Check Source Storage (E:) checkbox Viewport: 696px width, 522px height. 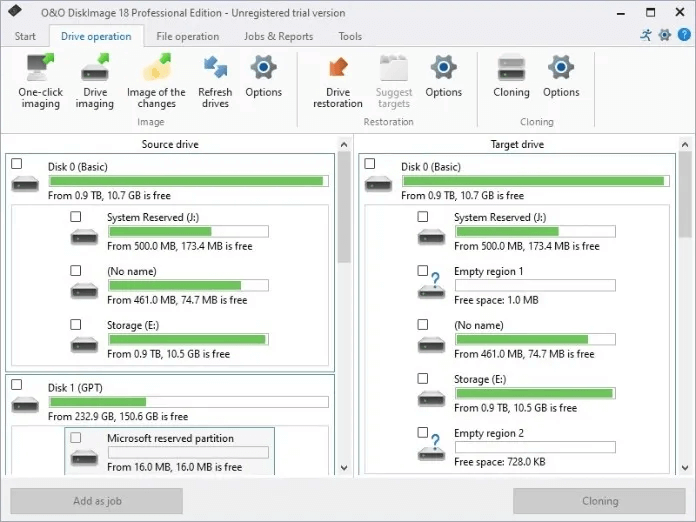pos(76,324)
